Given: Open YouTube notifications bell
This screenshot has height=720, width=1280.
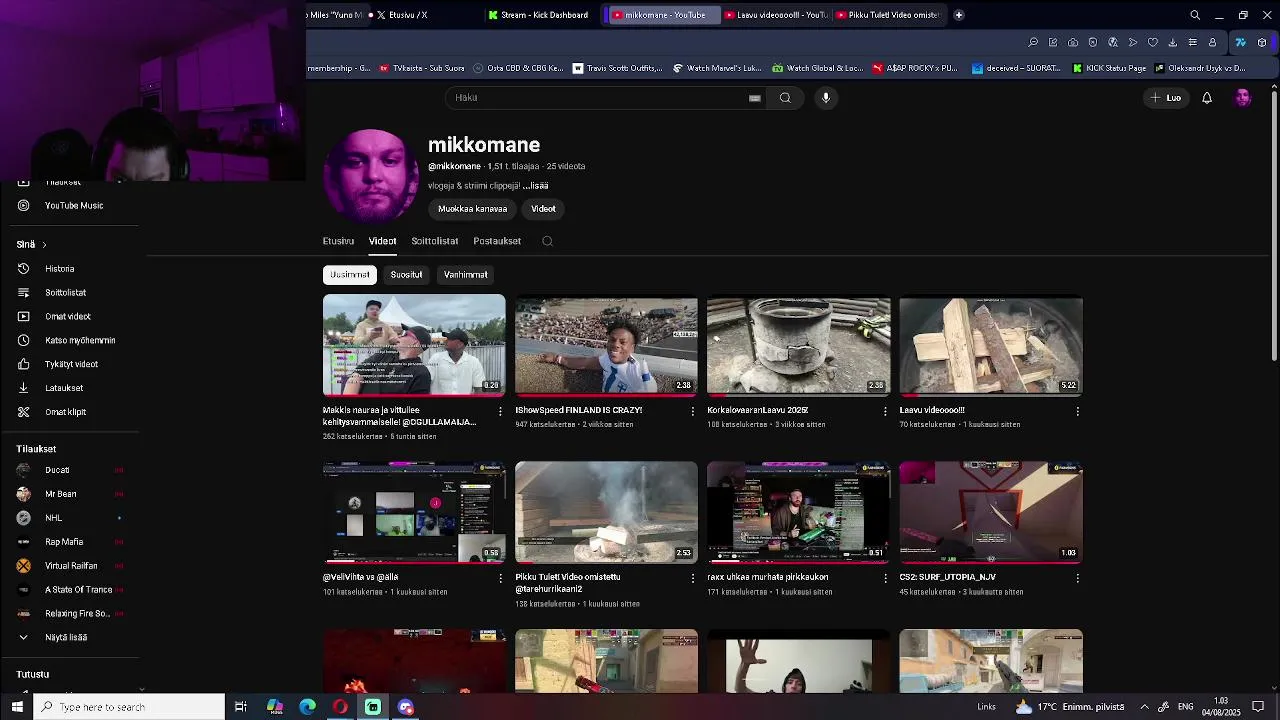Looking at the screenshot, I should (x=1207, y=98).
